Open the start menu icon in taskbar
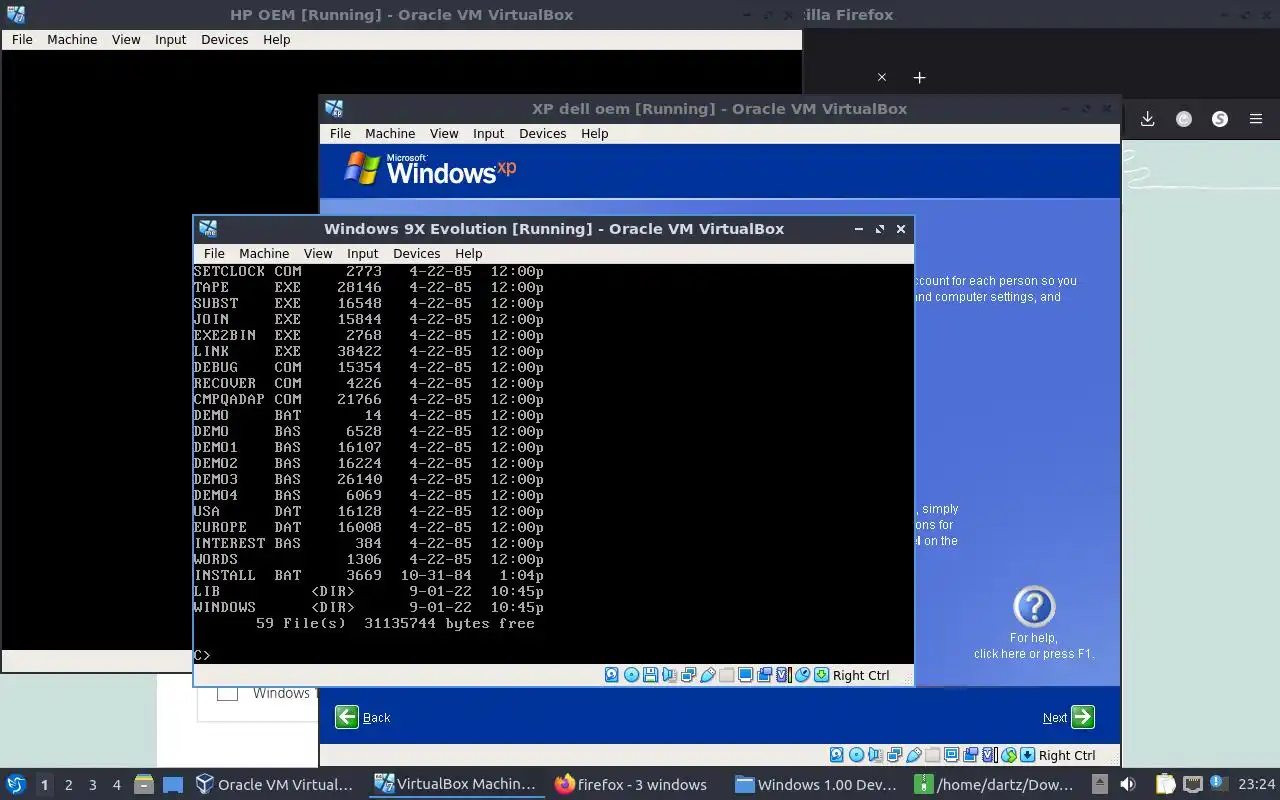The height and width of the screenshot is (800, 1280). click(x=16, y=784)
